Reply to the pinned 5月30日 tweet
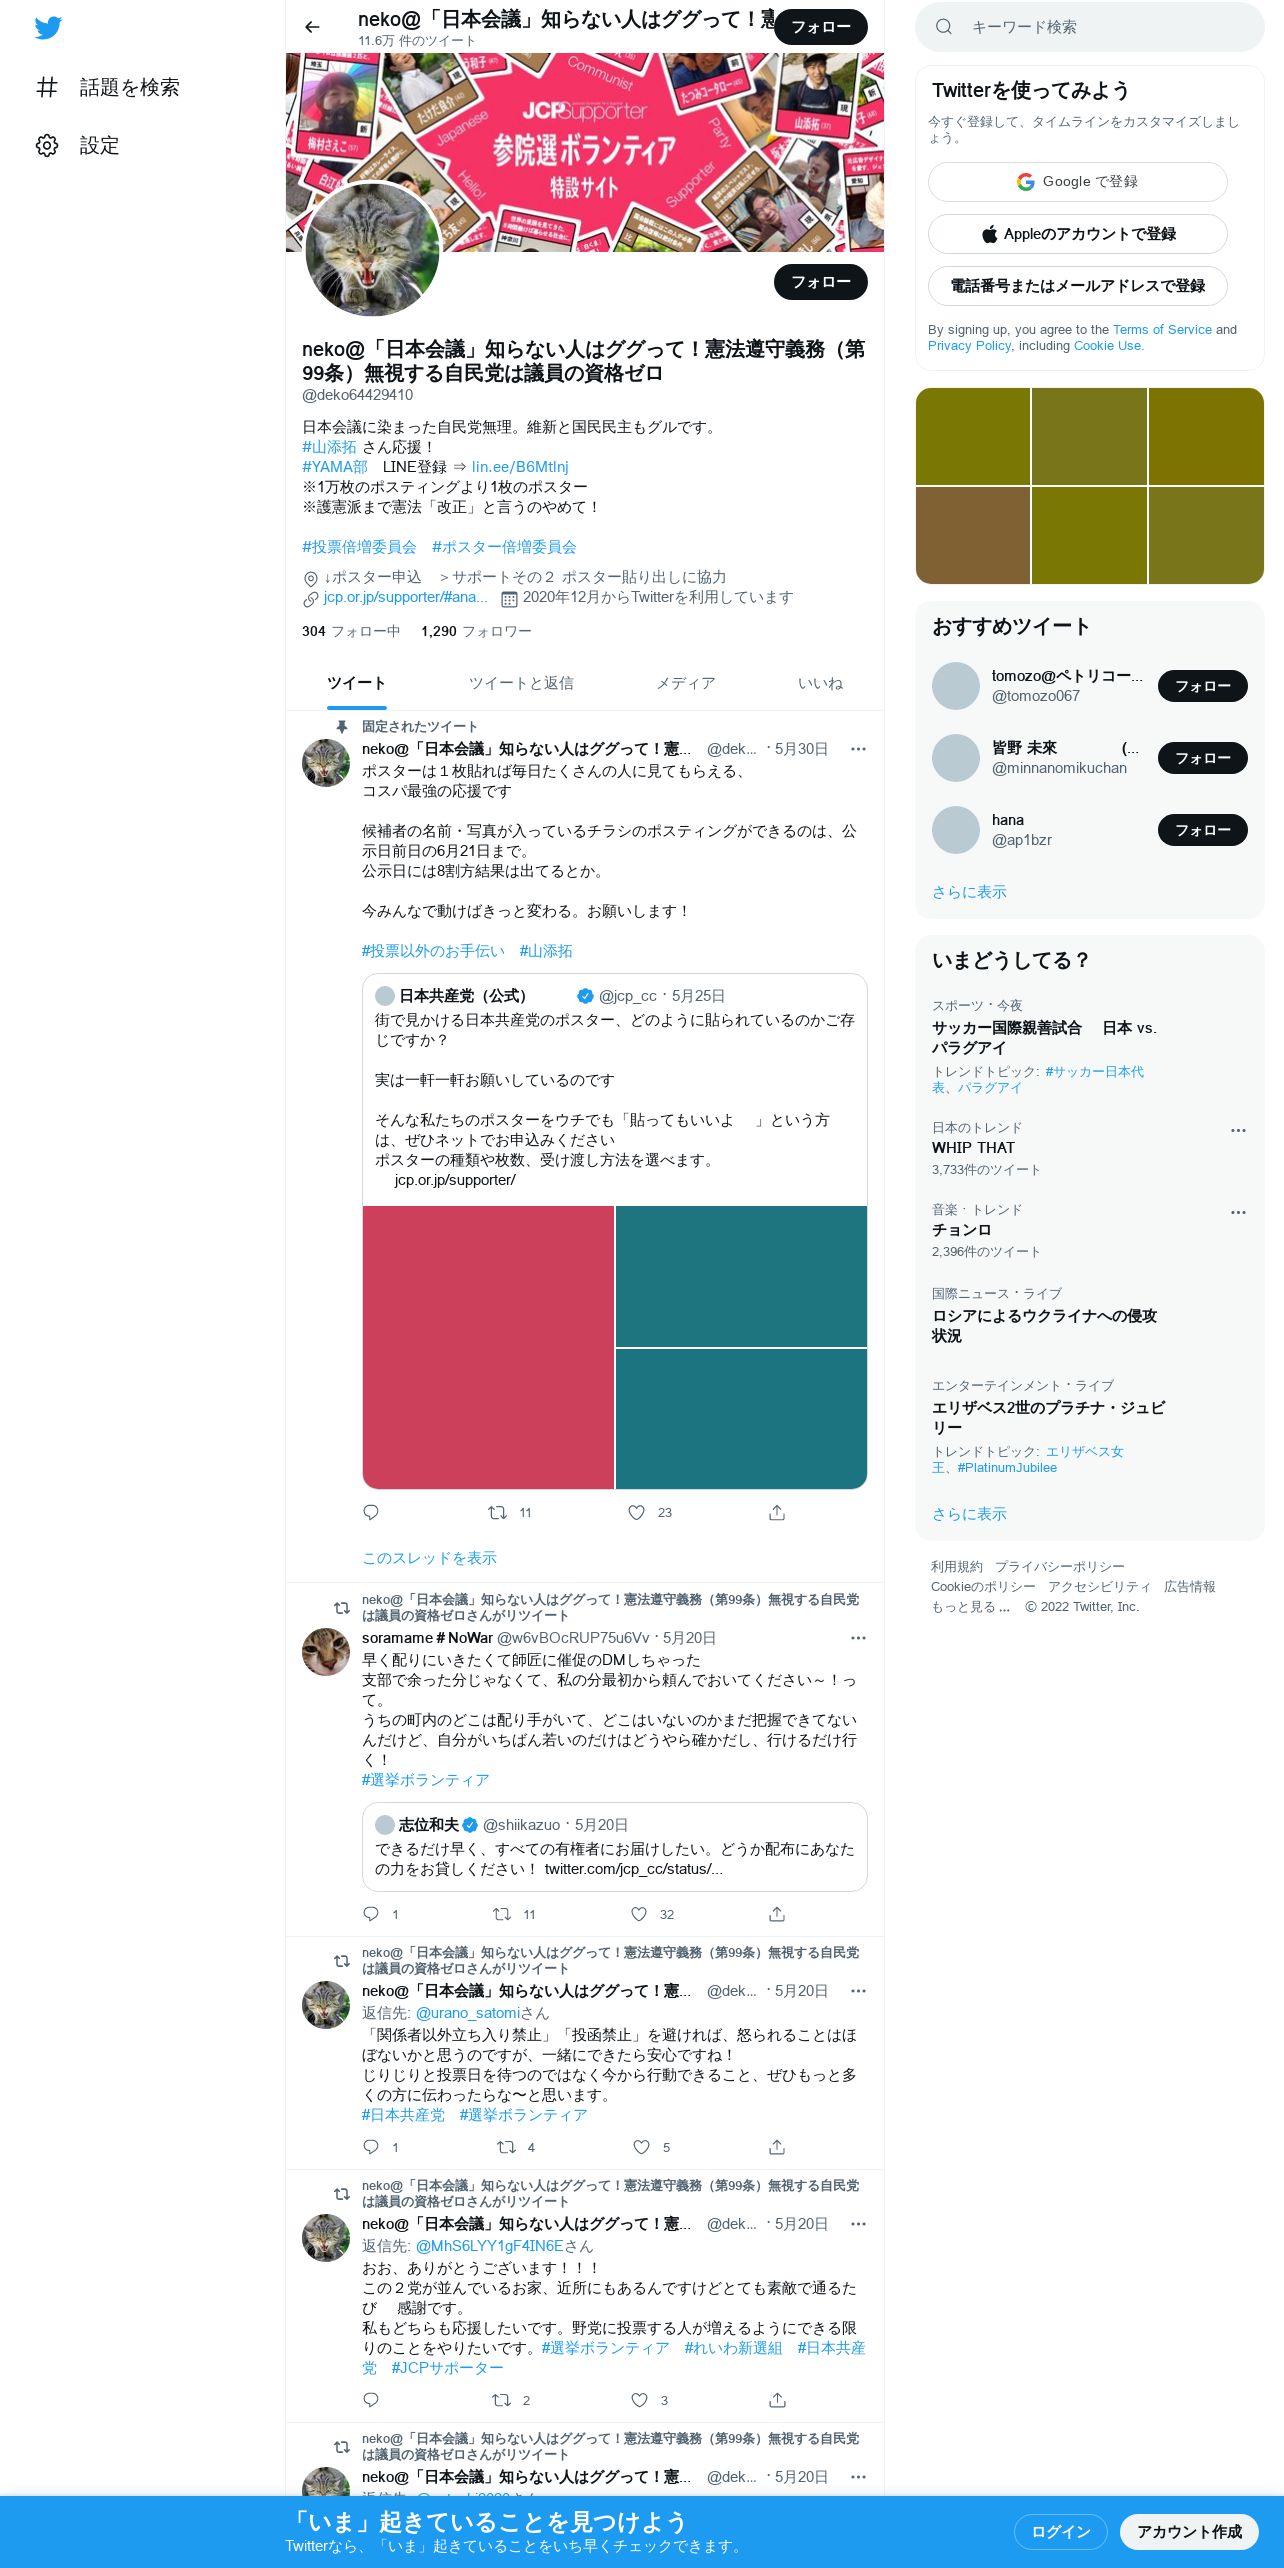Viewport: 1284px width, 2568px height. pyautogui.click(x=371, y=1512)
